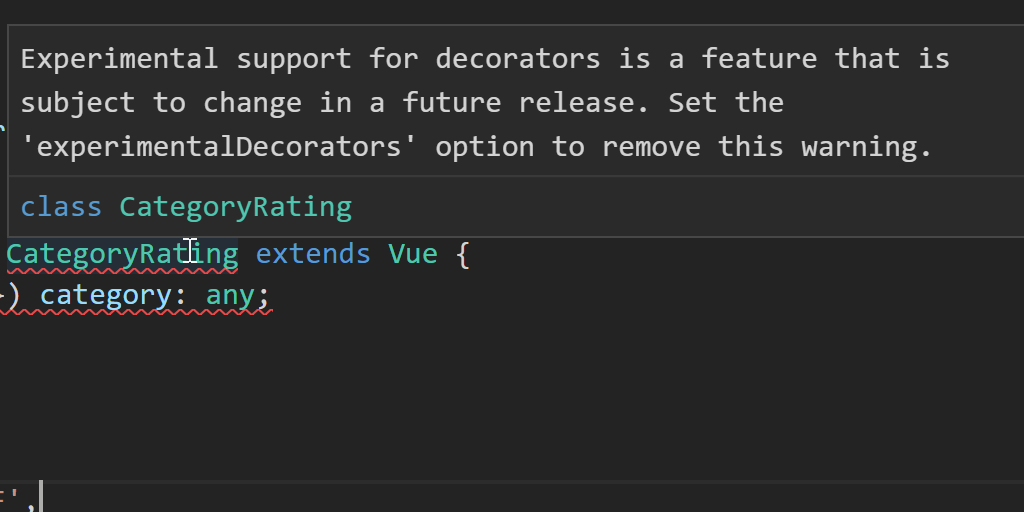
Task: Click CategoryRating in the hover signature
Action: tap(236, 207)
